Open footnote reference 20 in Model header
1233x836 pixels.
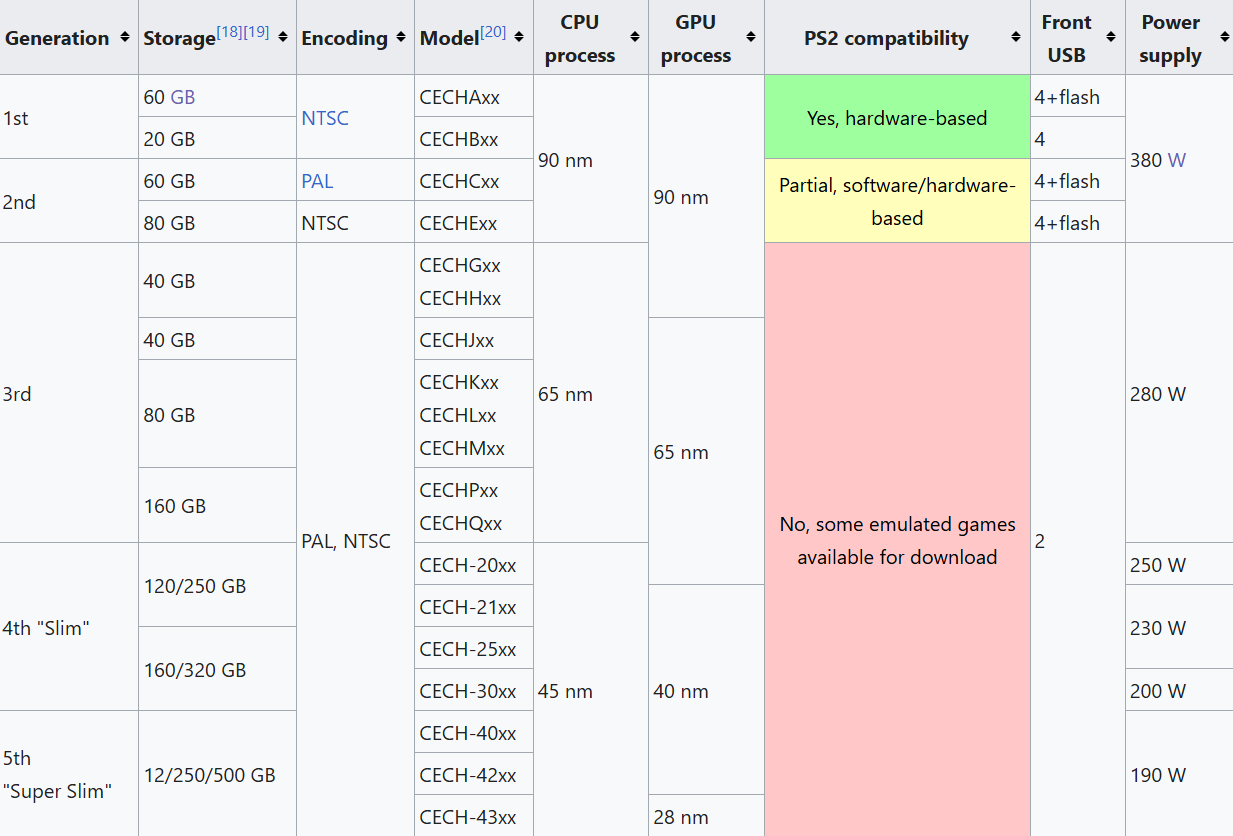493,32
